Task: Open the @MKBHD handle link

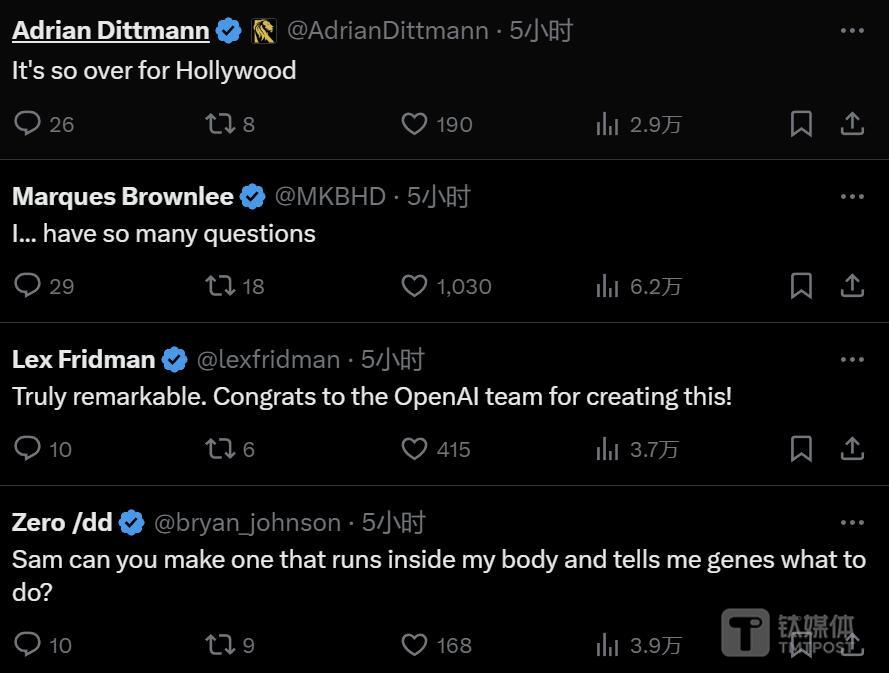Action: tap(330, 197)
